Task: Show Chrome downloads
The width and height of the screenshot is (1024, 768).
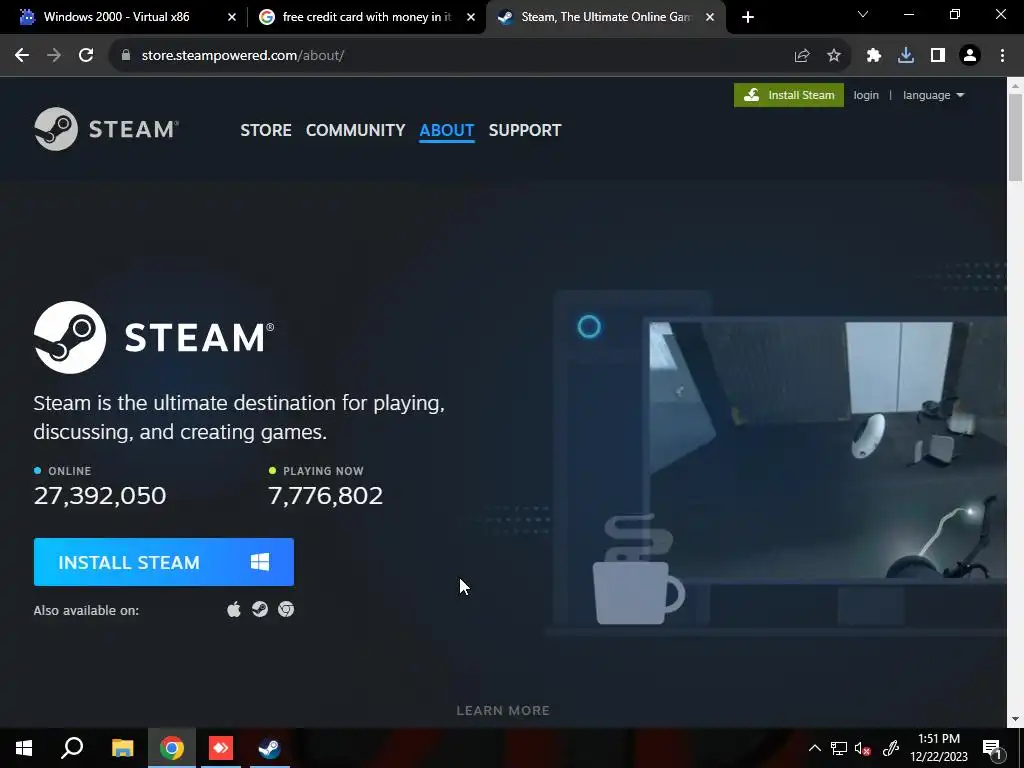Action: coord(906,56)
